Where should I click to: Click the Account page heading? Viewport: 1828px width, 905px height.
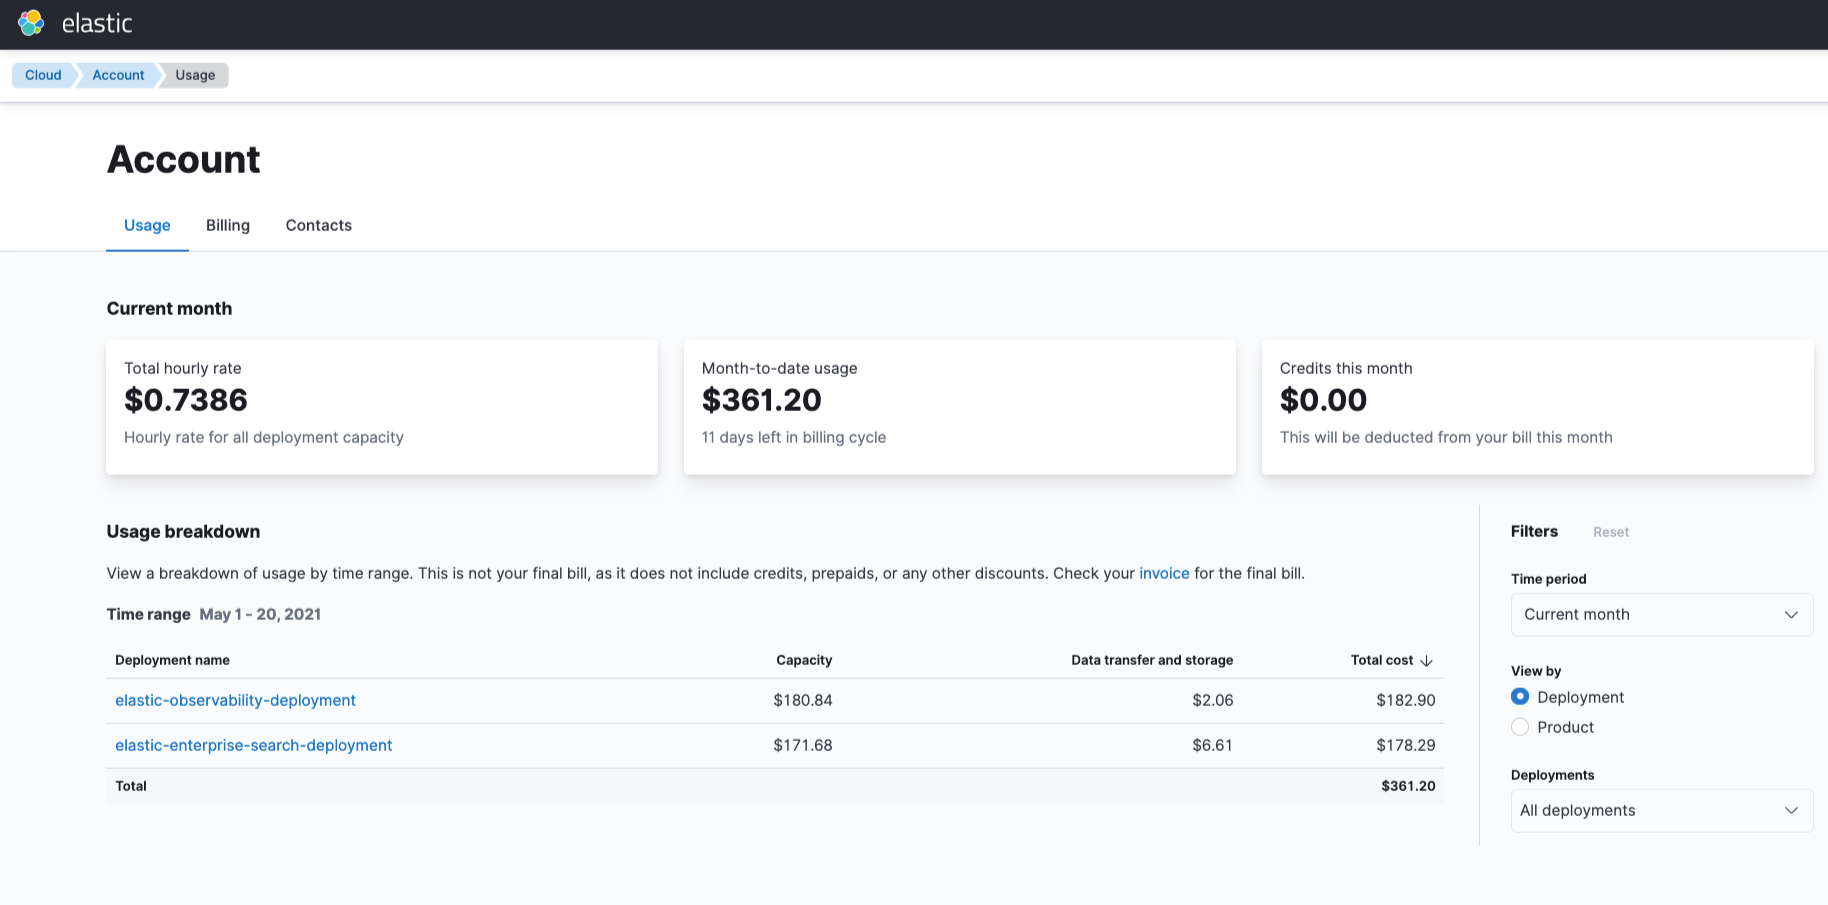coord(184,160)
